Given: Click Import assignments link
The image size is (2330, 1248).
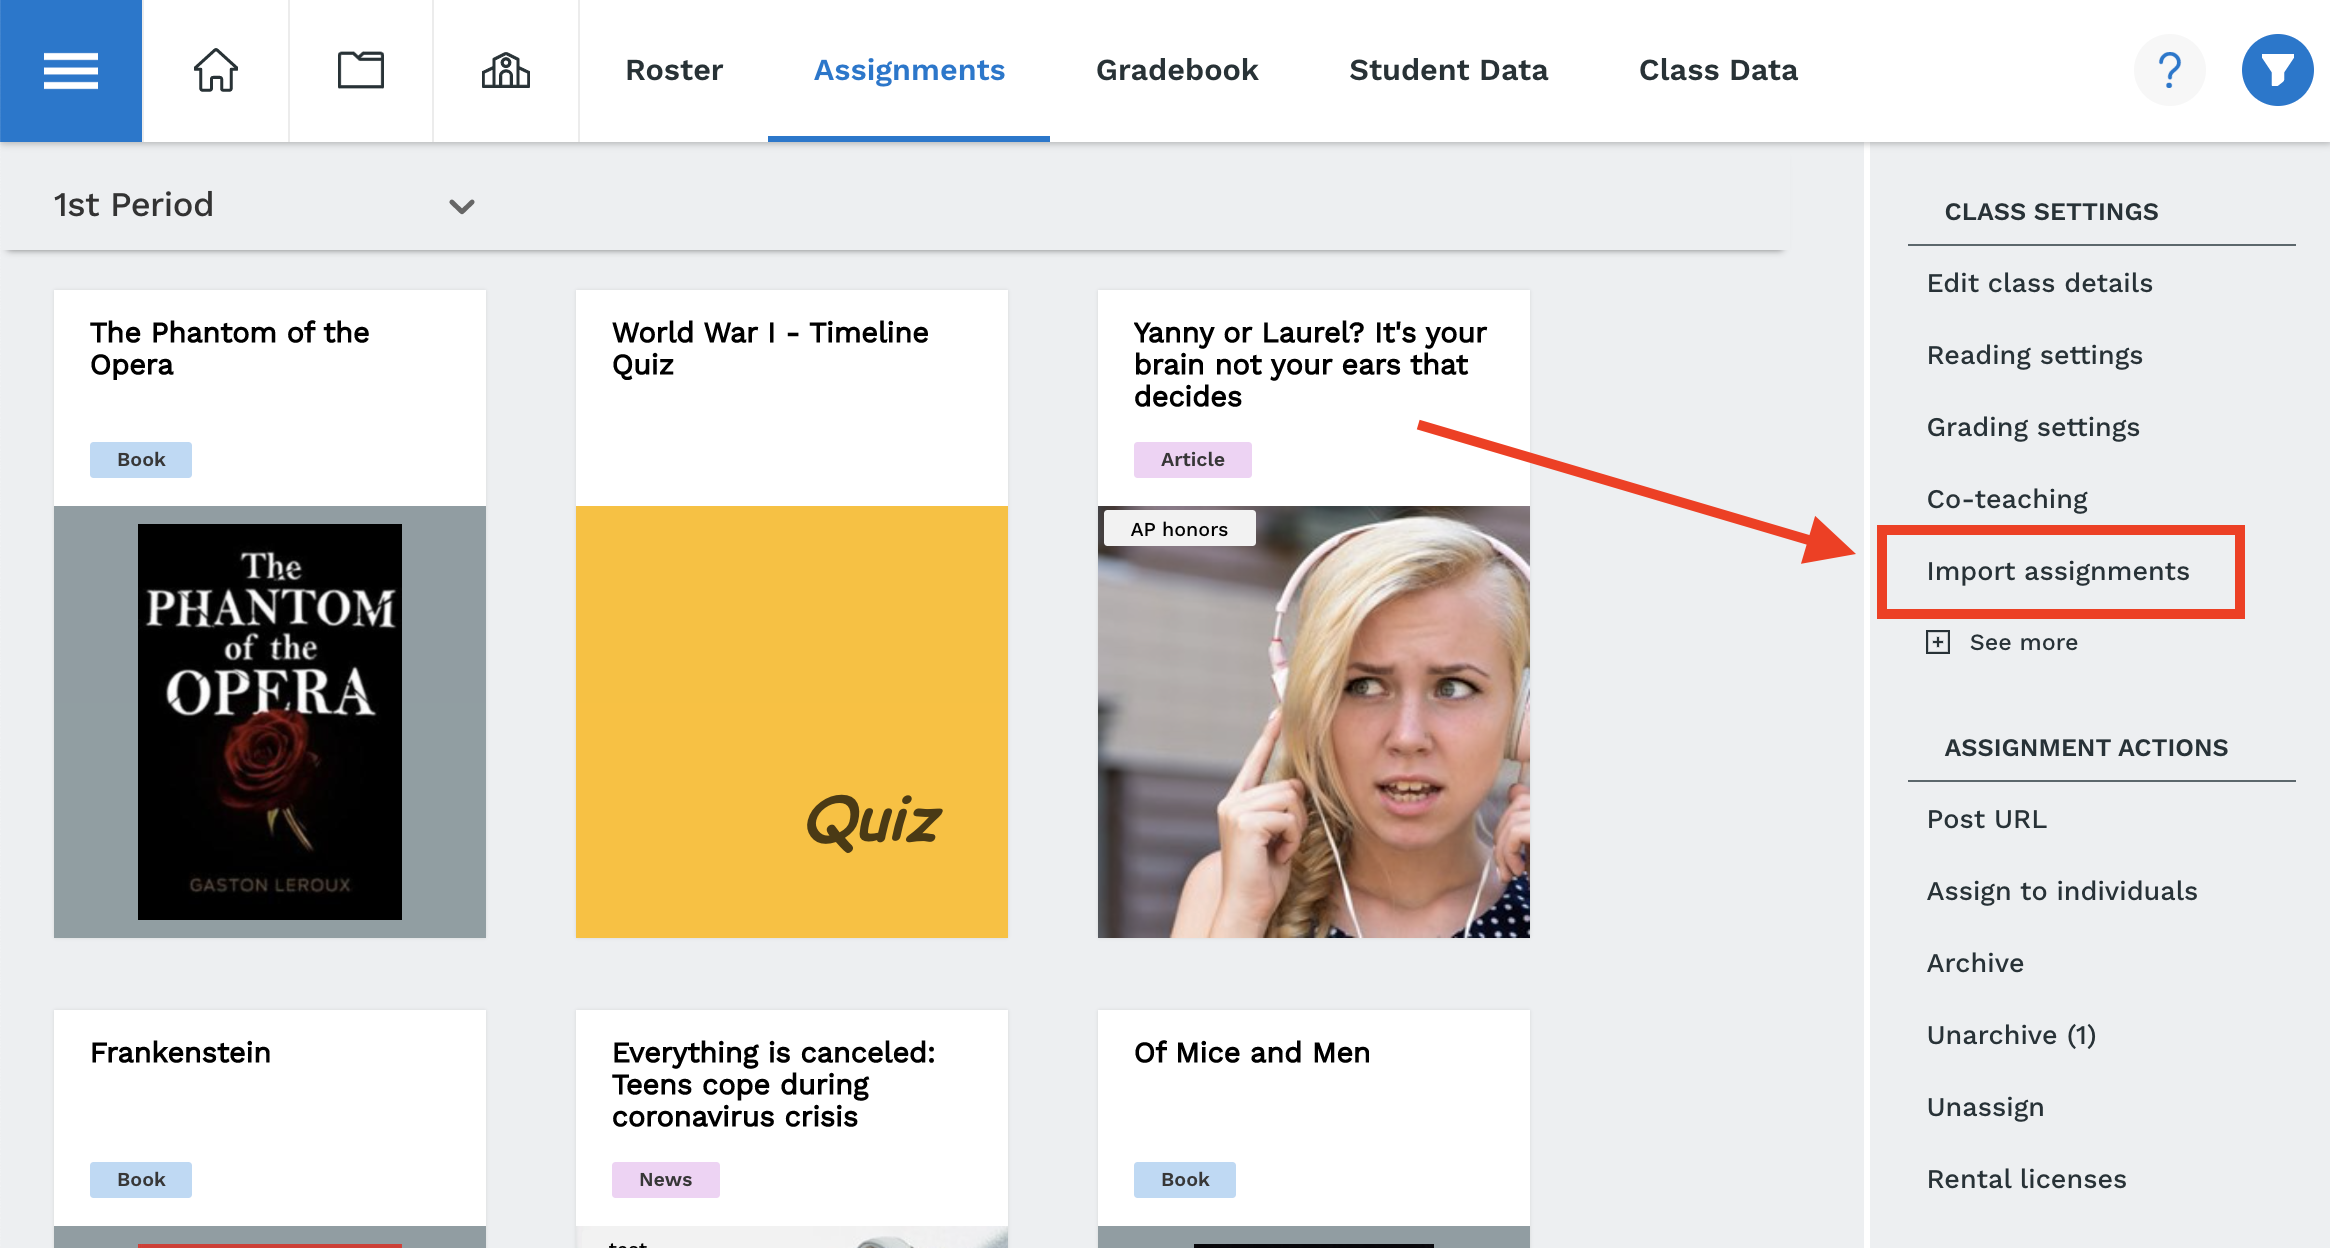Looking at the screenshot, I should pos(2058,571).
